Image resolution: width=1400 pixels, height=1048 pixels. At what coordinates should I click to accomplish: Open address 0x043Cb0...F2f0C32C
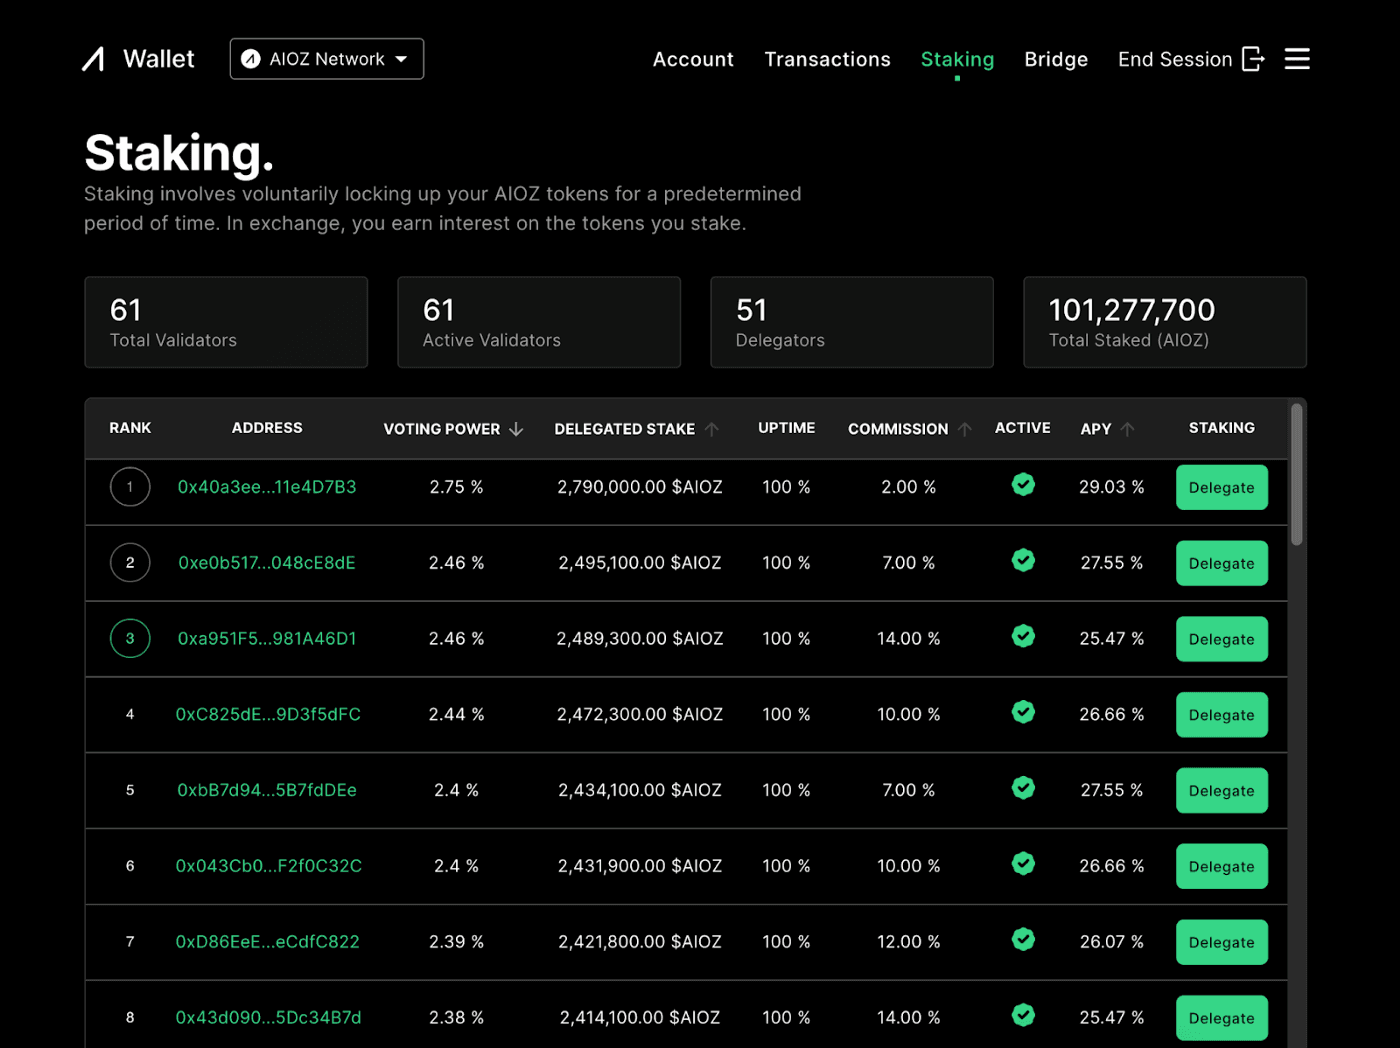point(269,866)
